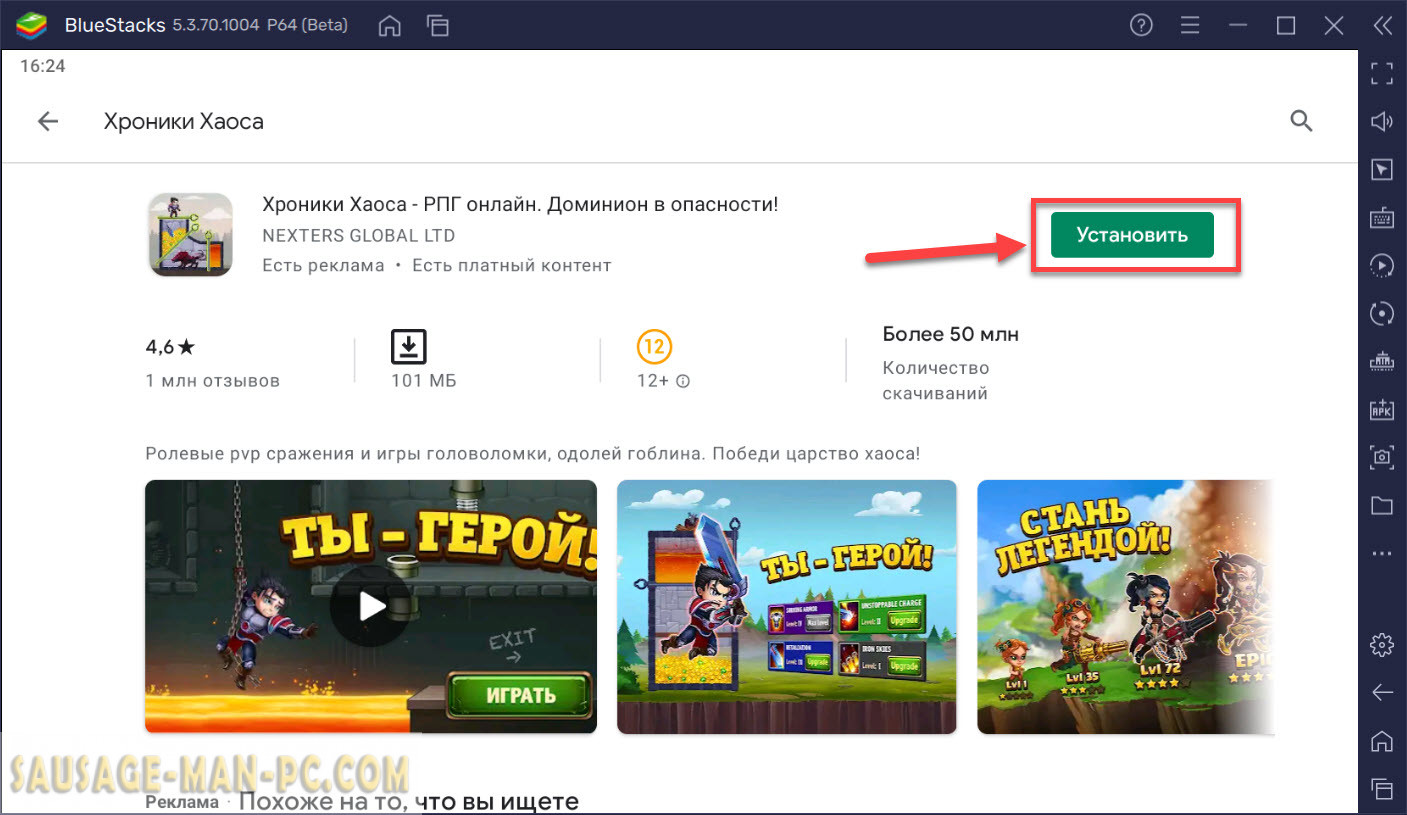Click the Android home button in sidebar
The width and height of the screenshot is (1407, 815).
pos(1382,740)
